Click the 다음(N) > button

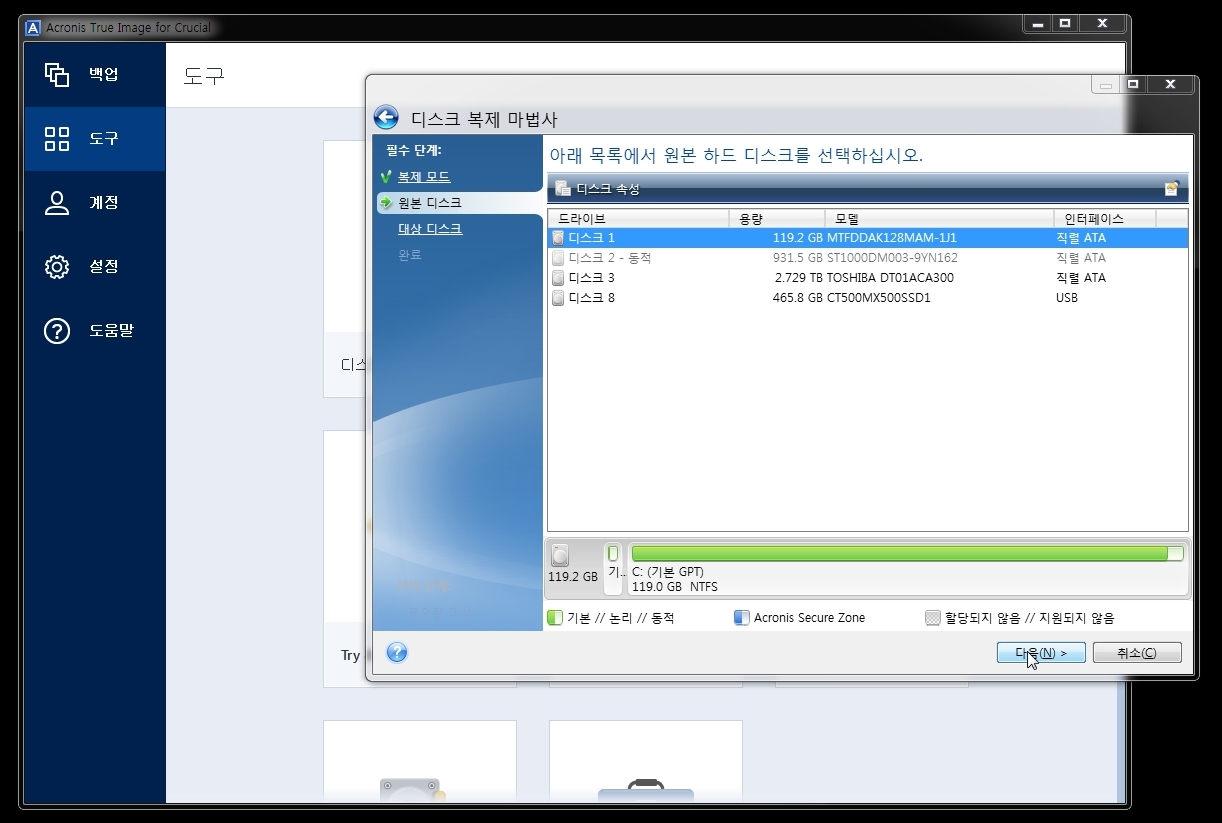coord(1041,653)
